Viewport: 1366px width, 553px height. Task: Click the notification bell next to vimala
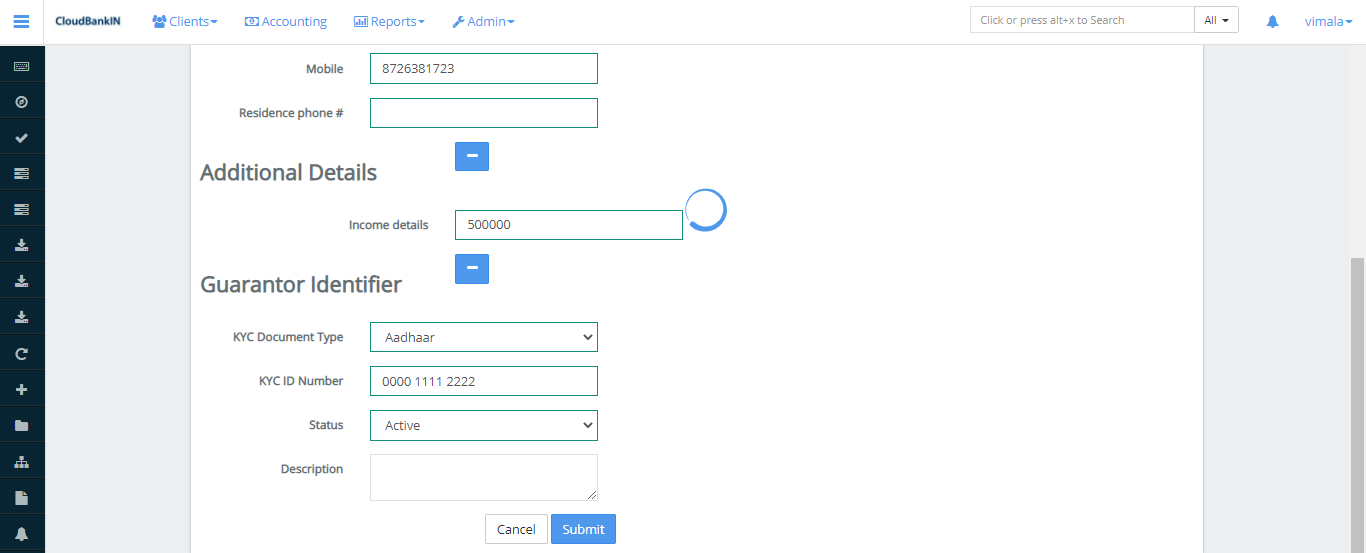tap(1272, 21)
